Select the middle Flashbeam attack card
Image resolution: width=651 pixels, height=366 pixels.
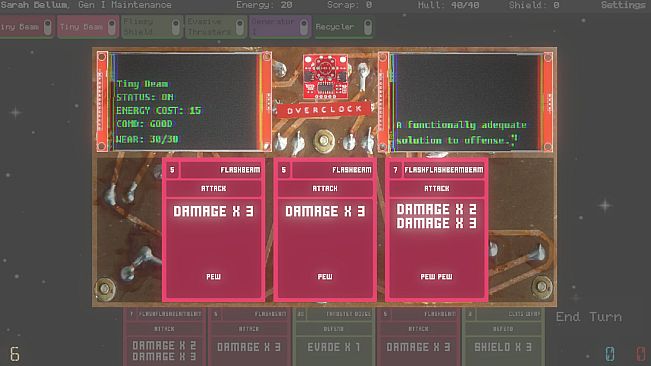(325, 229)
